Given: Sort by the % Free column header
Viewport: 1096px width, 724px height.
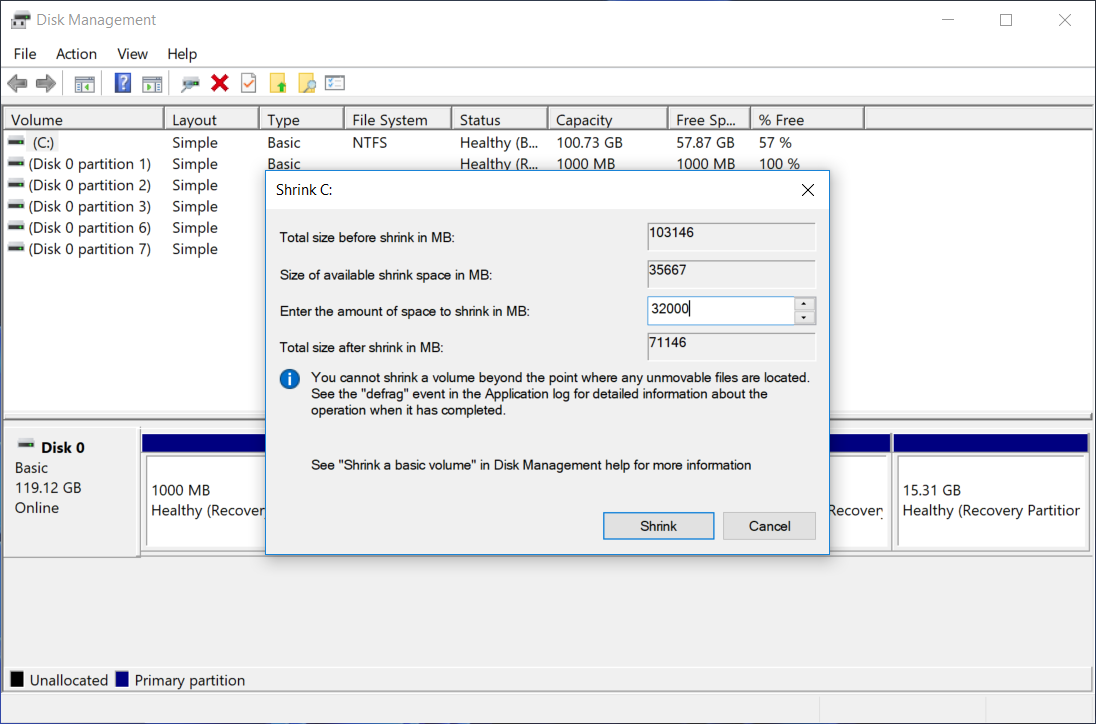Looking at the screenshot, I should pyautogui.click(x=808, y=120).
